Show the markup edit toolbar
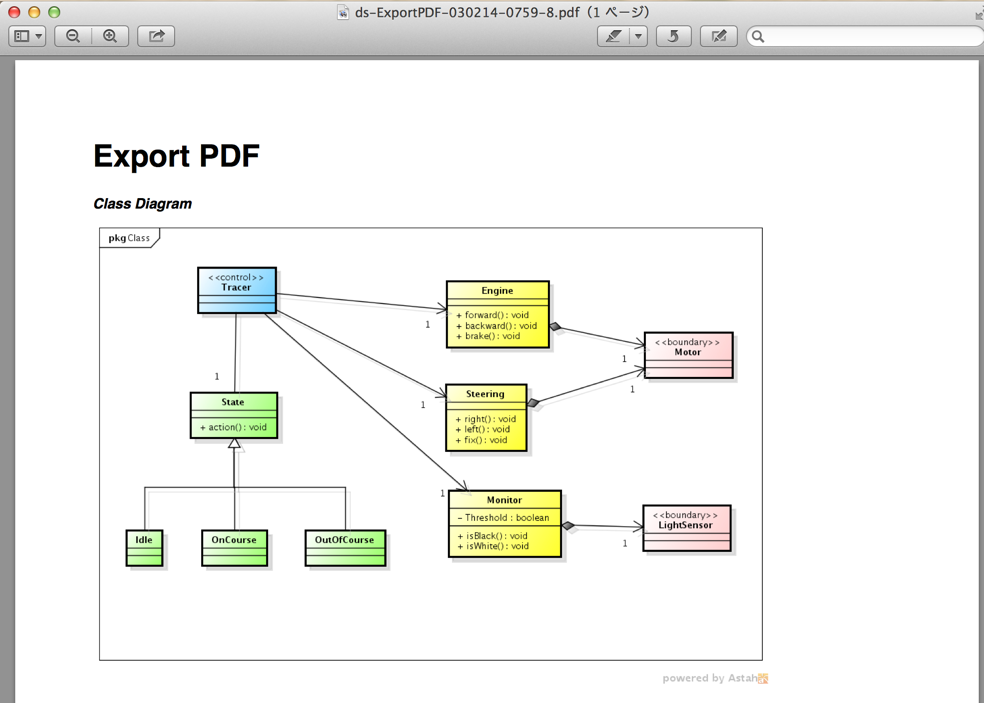This screenshot has height=703, width=984. click(x=719, y=36)
